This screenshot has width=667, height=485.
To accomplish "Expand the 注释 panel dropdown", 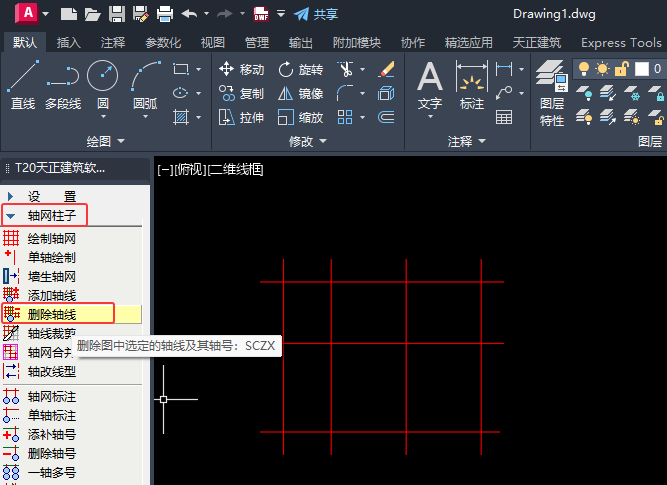I will point(482,141).
